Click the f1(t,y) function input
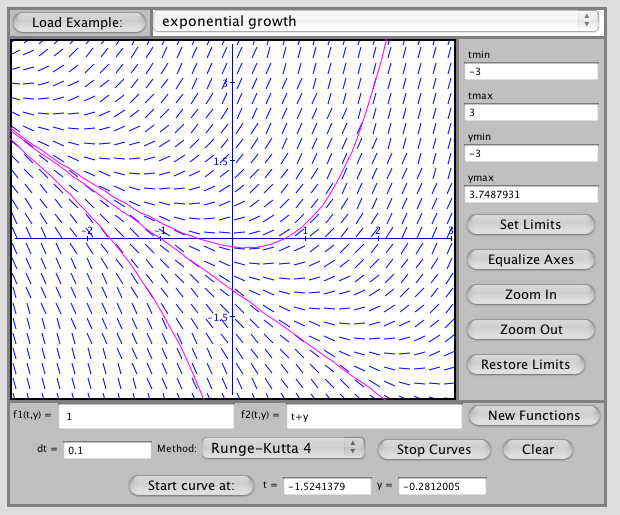This screenshot has height=515, width=620. 145,415
